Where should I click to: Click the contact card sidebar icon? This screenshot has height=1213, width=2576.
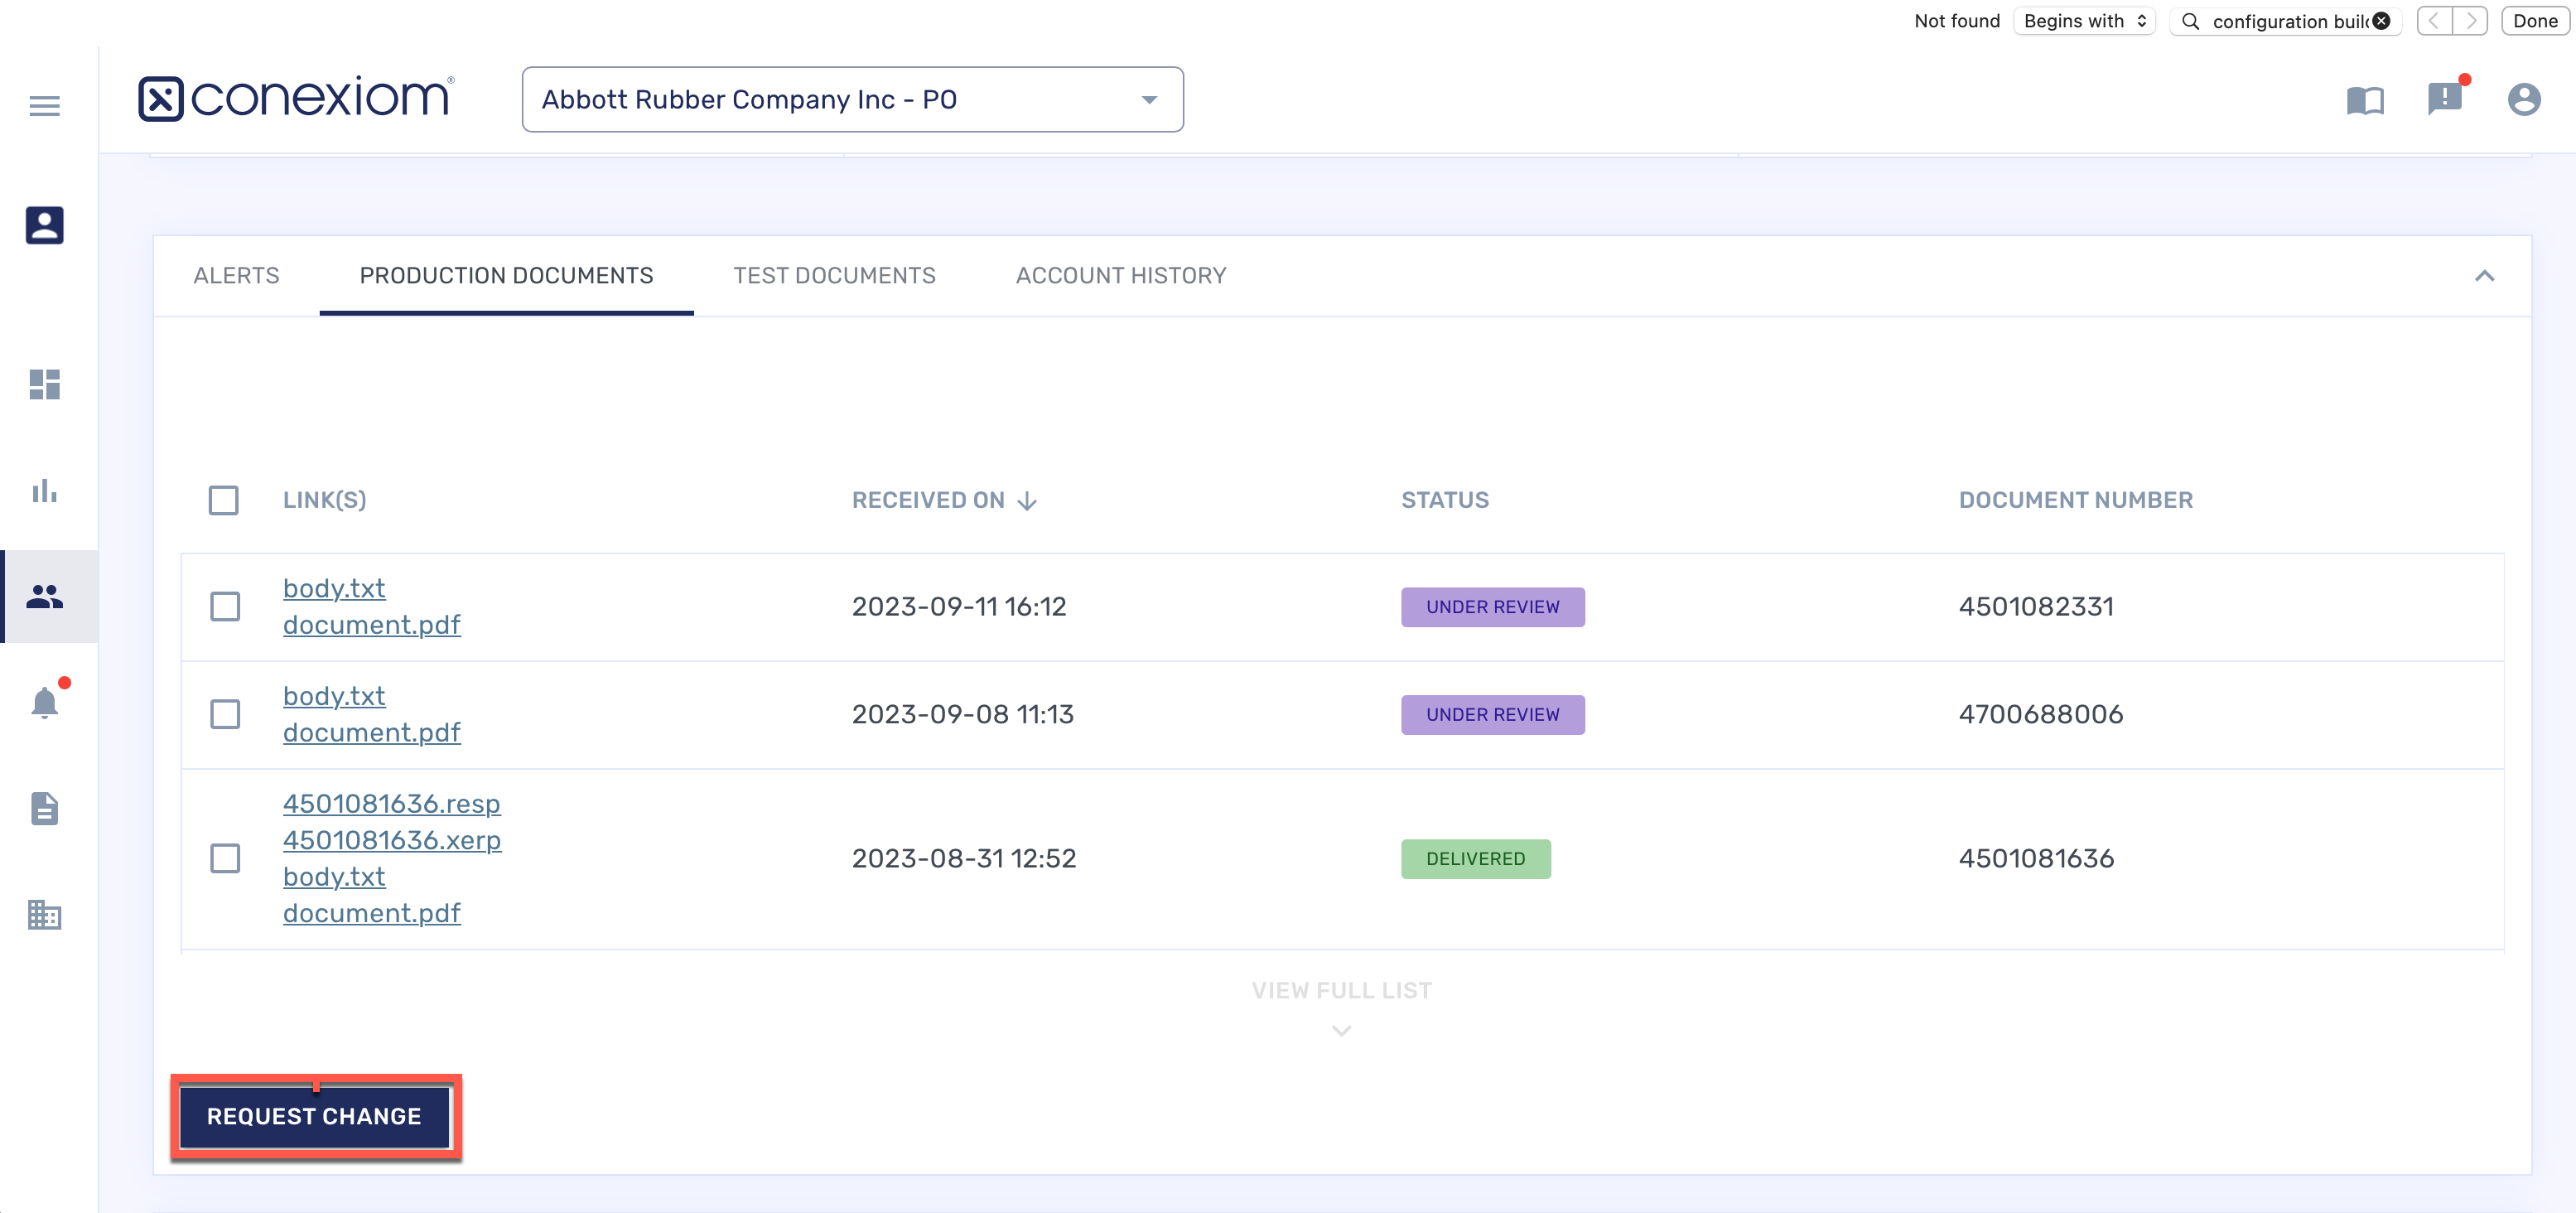coord(44,225)
